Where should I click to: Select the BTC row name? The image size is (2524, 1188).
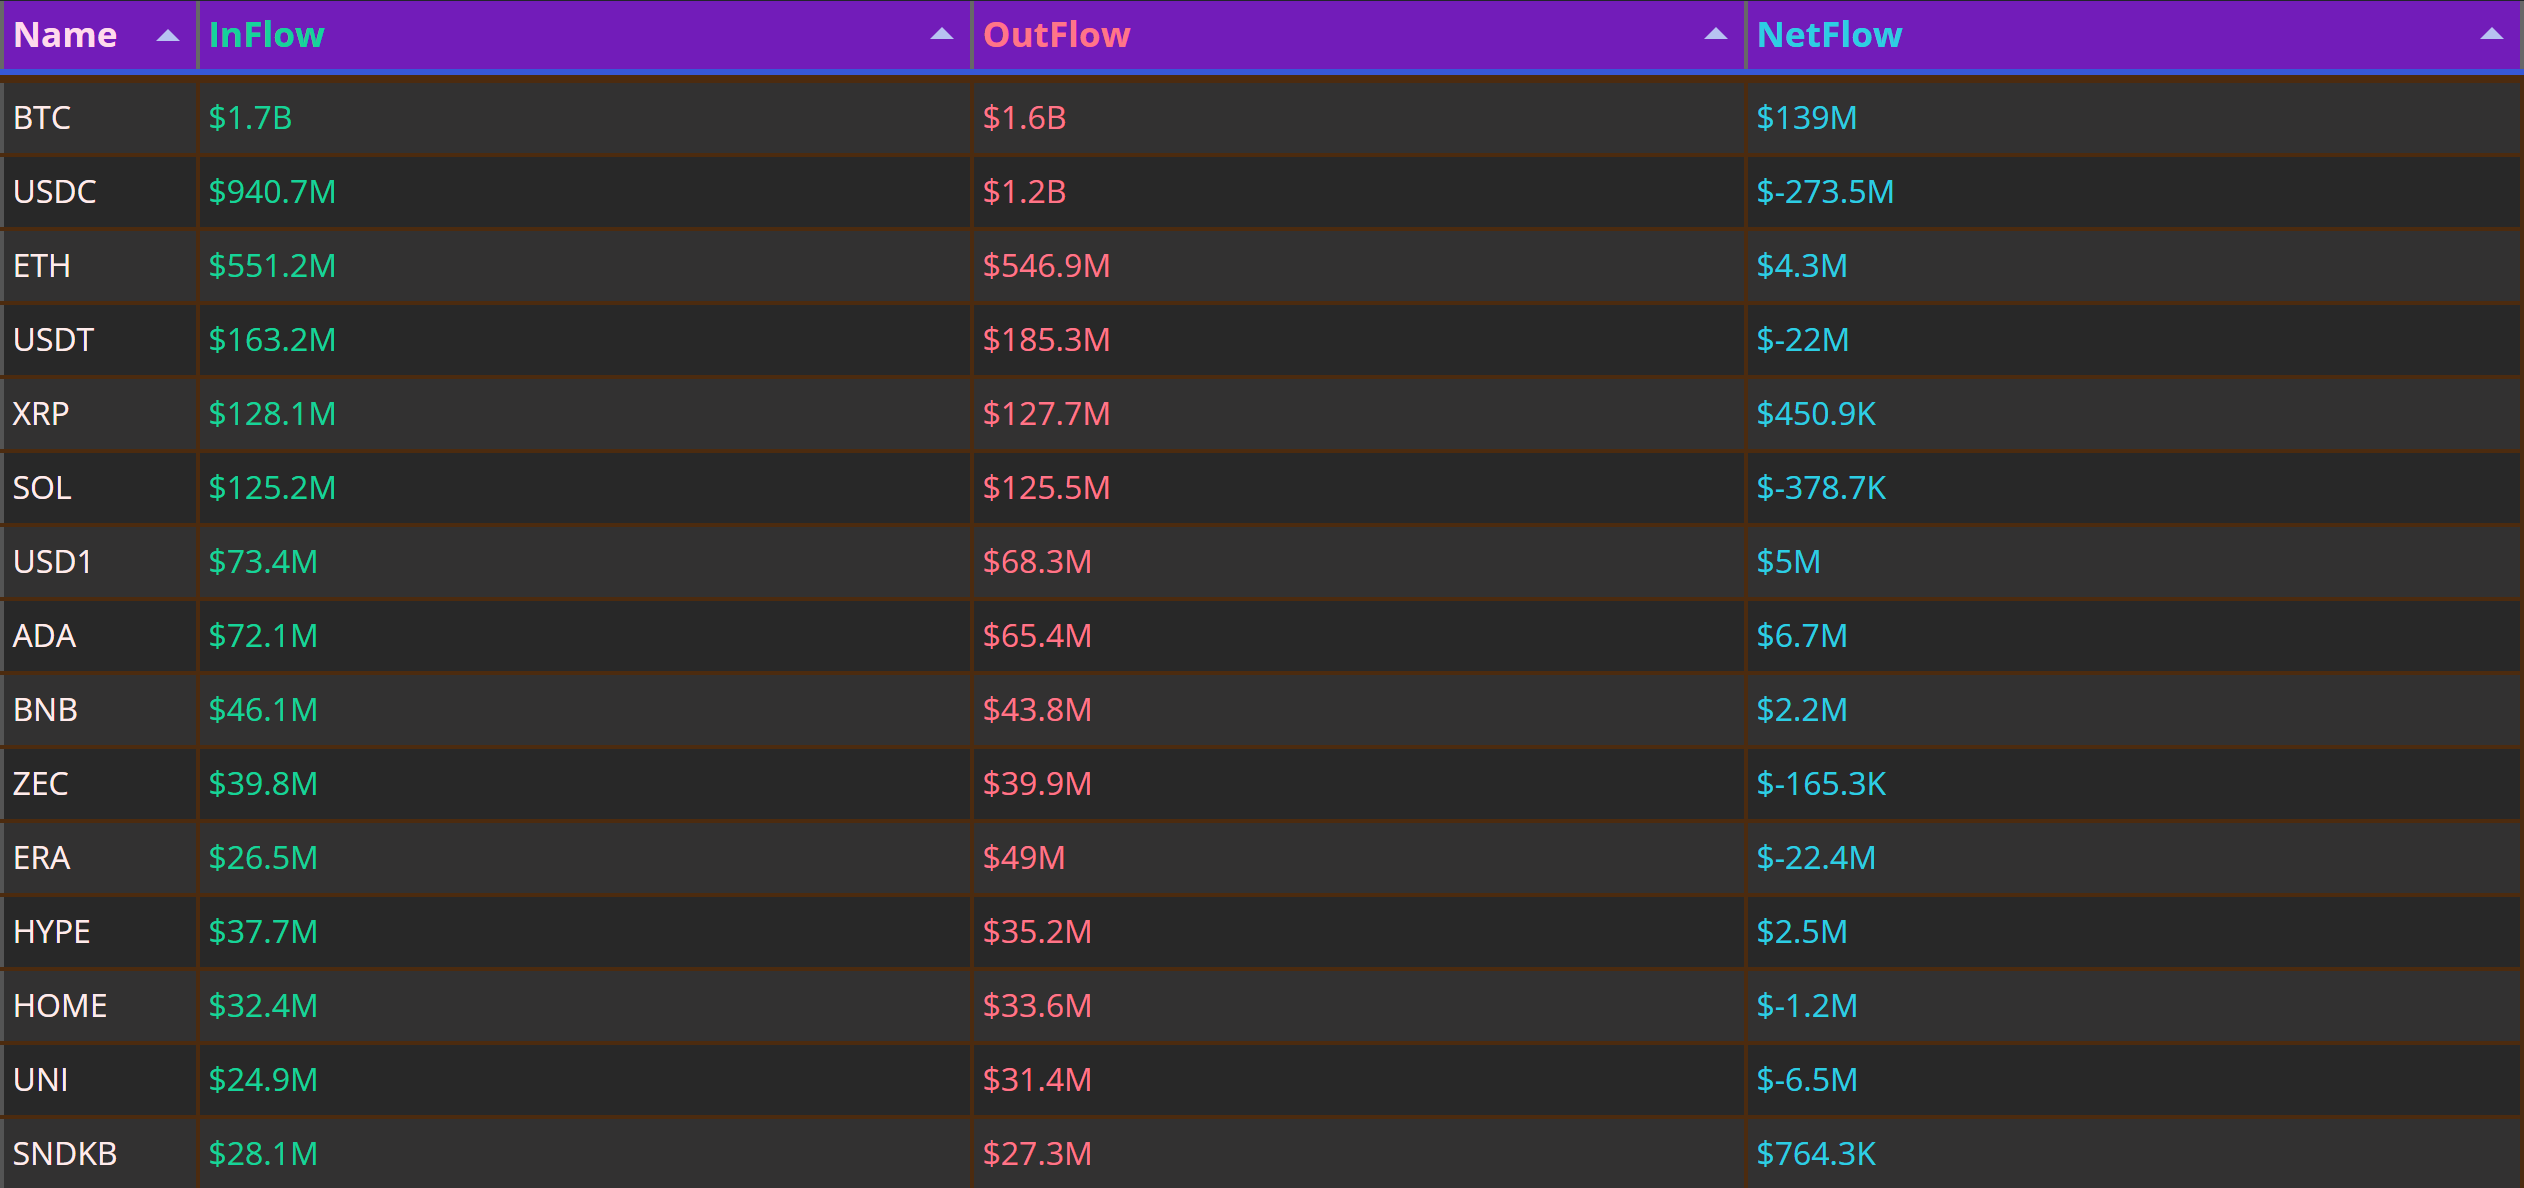[x=41, y=118]
